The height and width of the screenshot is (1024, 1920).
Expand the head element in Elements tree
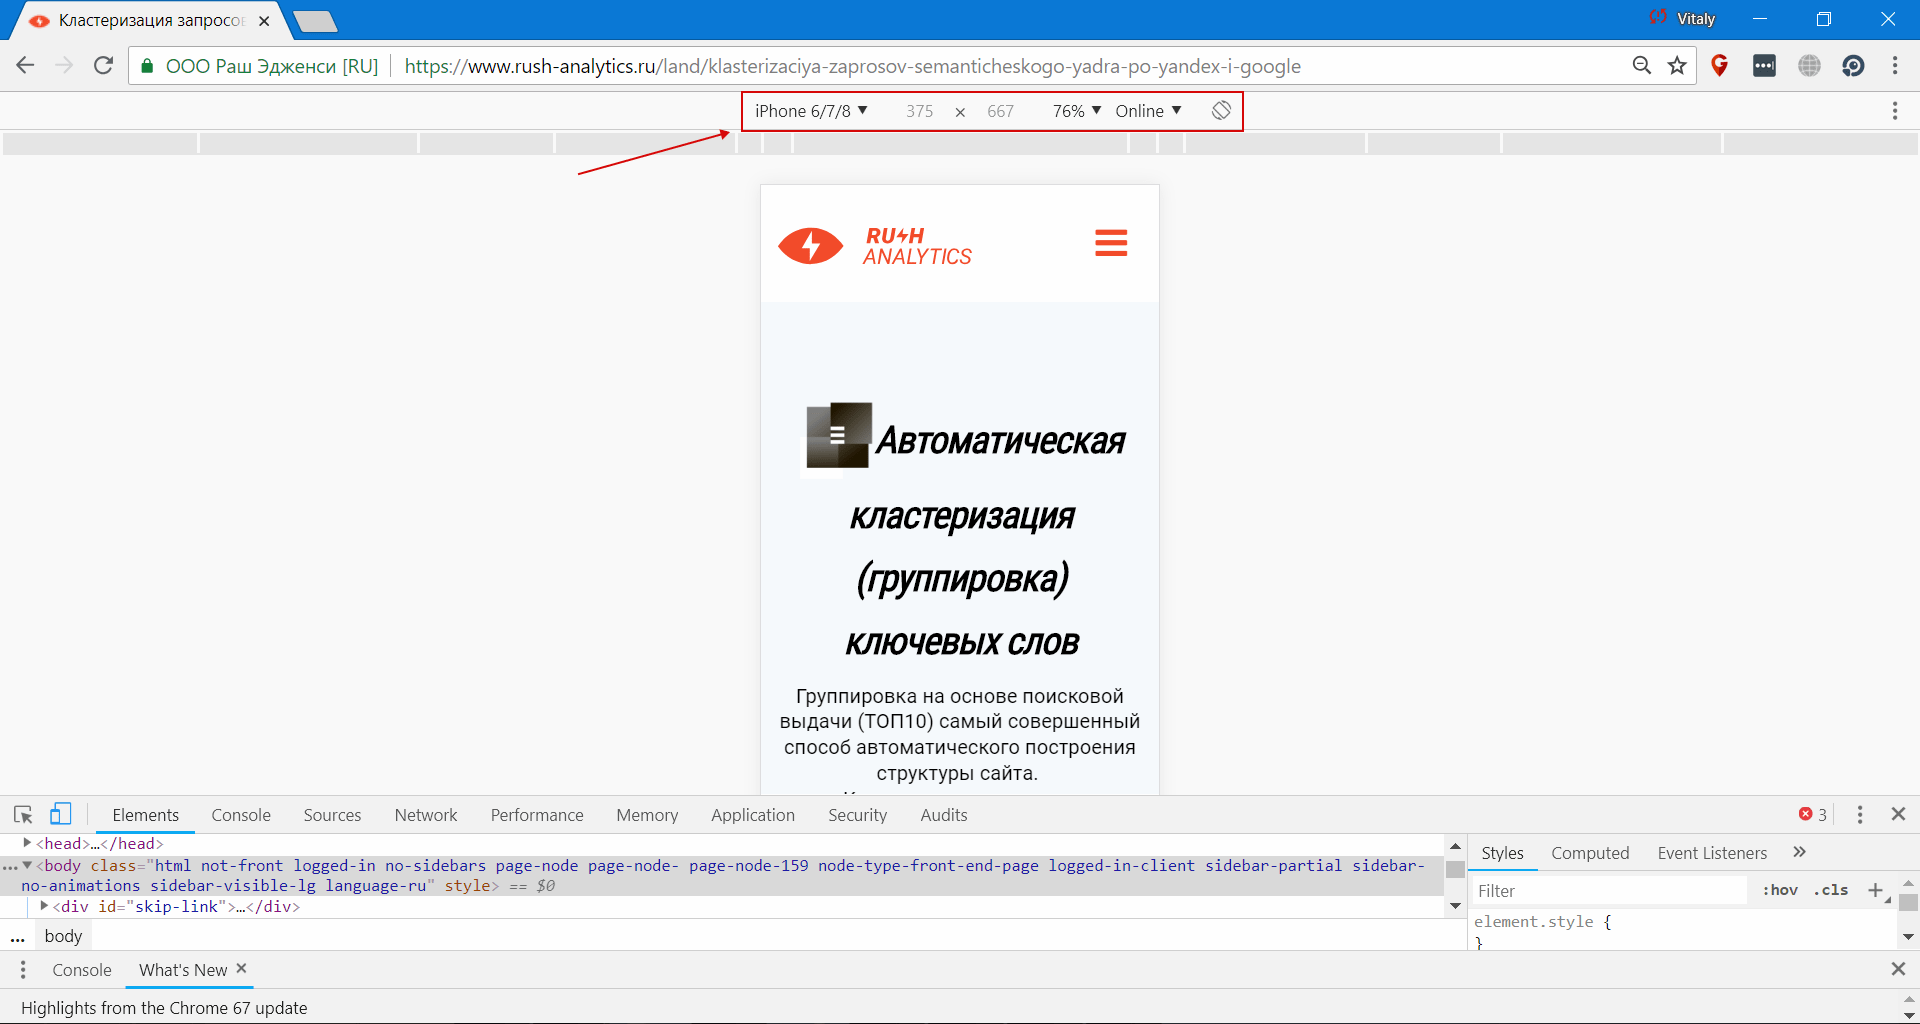pyautogui.click(x=28, y=843)
